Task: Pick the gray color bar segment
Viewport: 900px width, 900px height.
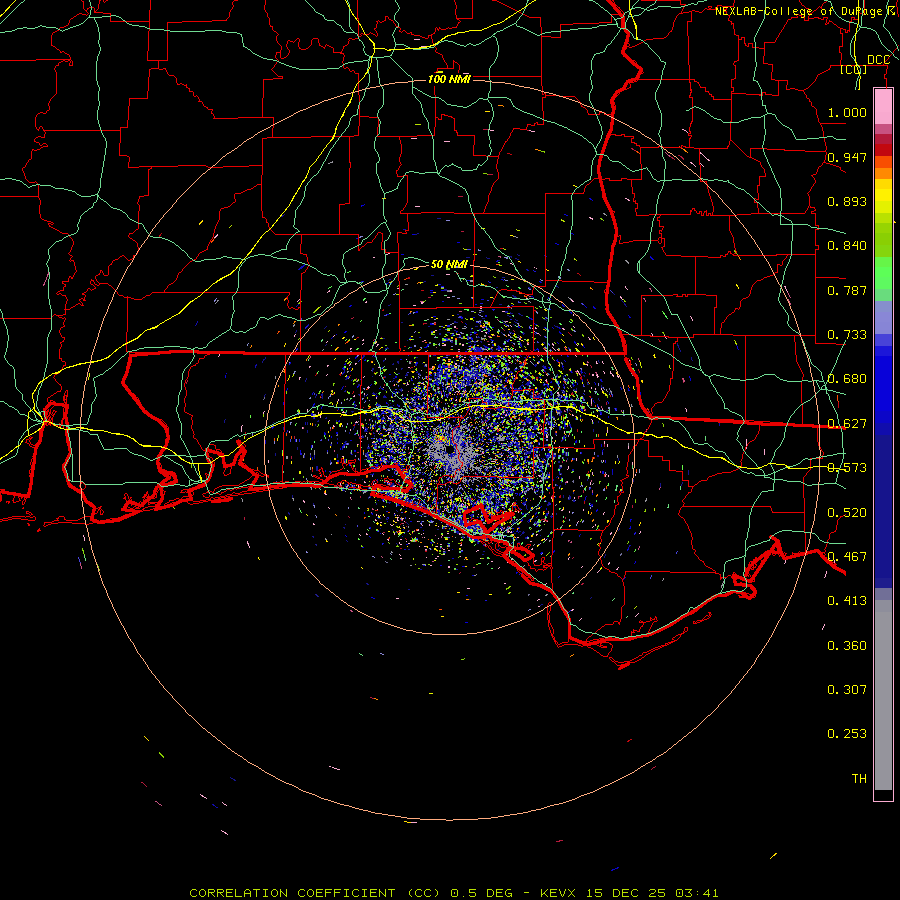Action: [883, 695]
